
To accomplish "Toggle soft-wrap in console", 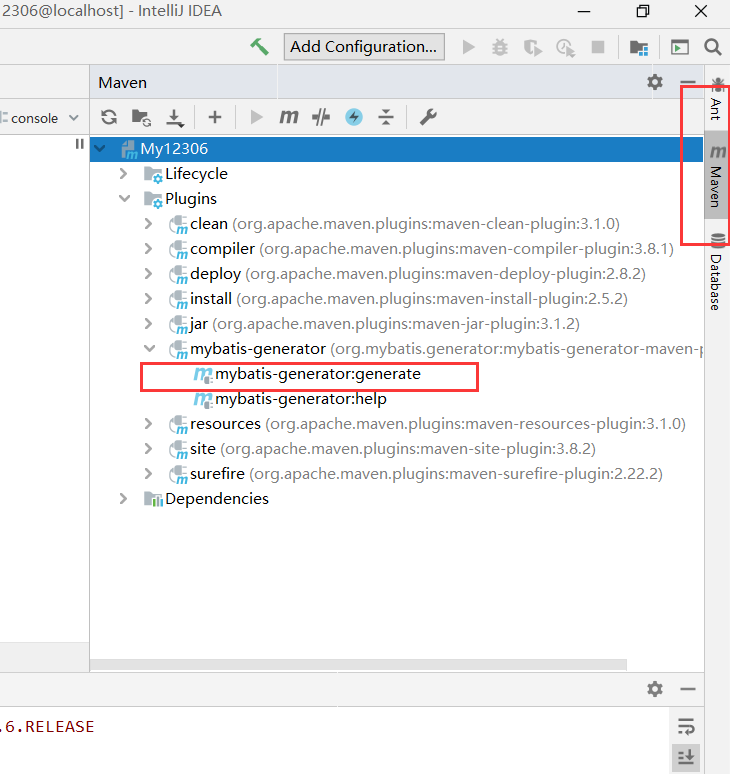I will click(x=686, y=727).
